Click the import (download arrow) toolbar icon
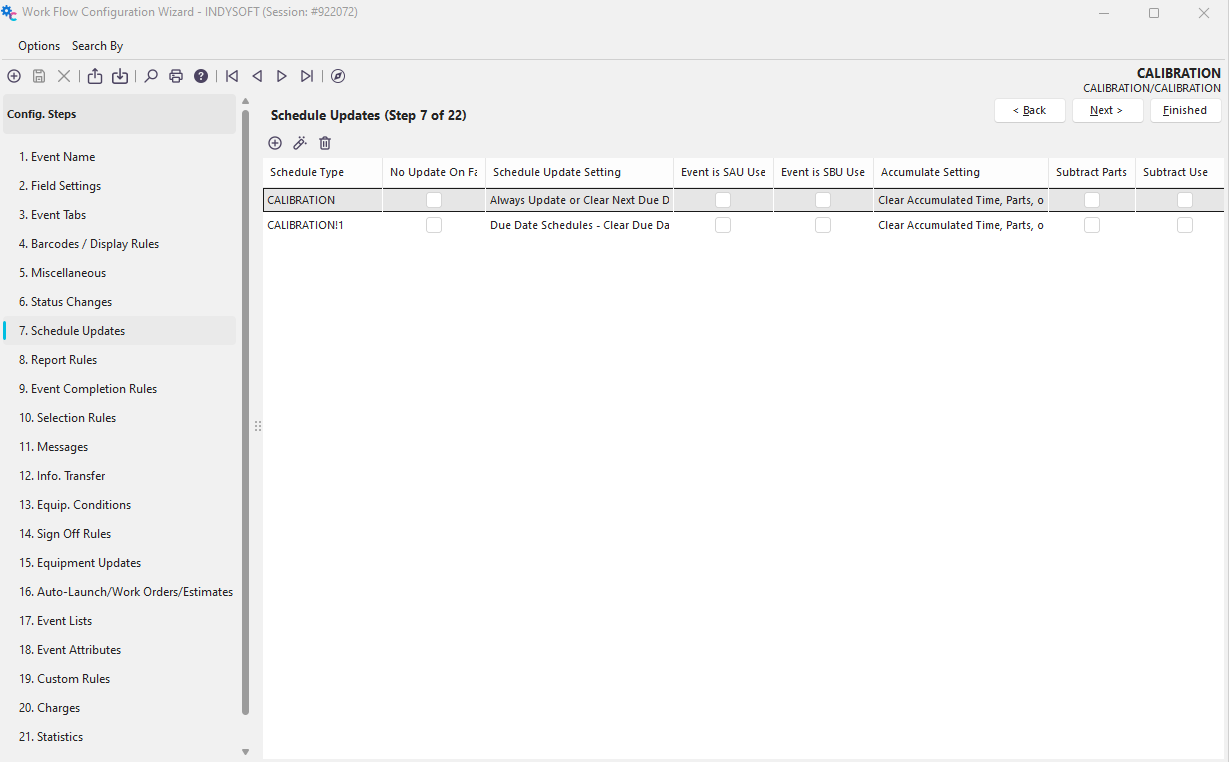 point(120,76)
